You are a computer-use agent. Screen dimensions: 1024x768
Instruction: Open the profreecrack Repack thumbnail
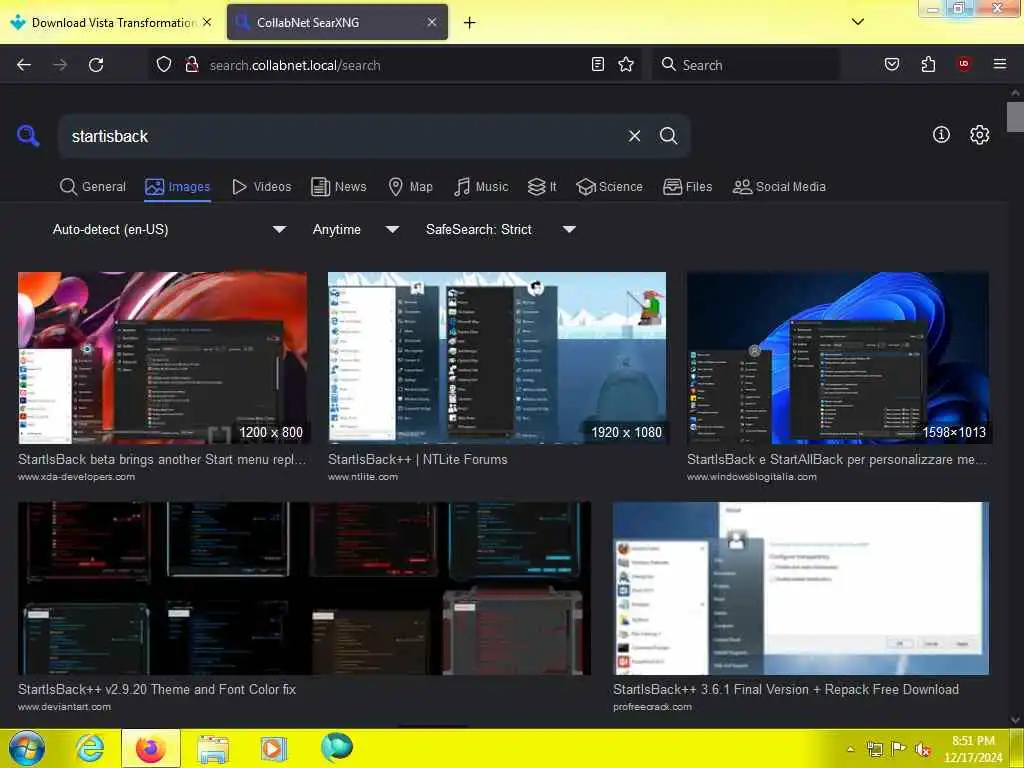(x=801, y=588)
